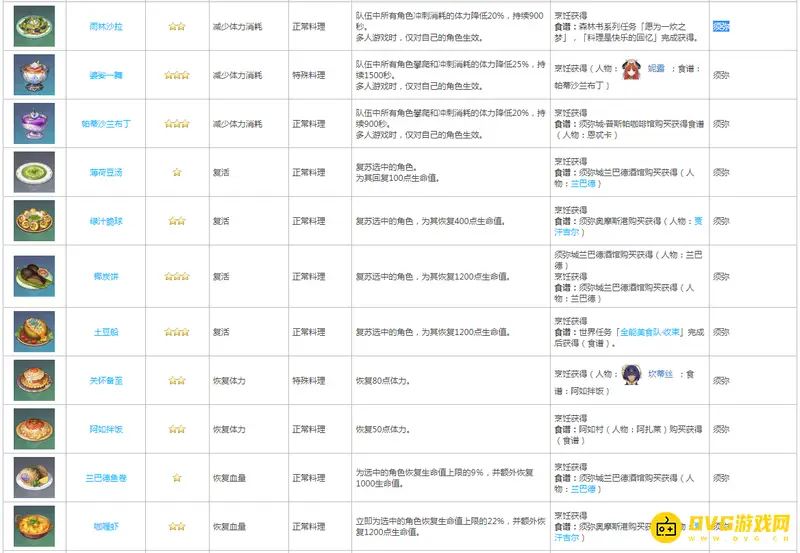The height and width of the screenshot is (553, 800).
Task: Click the 坎蒂丝 character avatar
Action: click(632, 373)
